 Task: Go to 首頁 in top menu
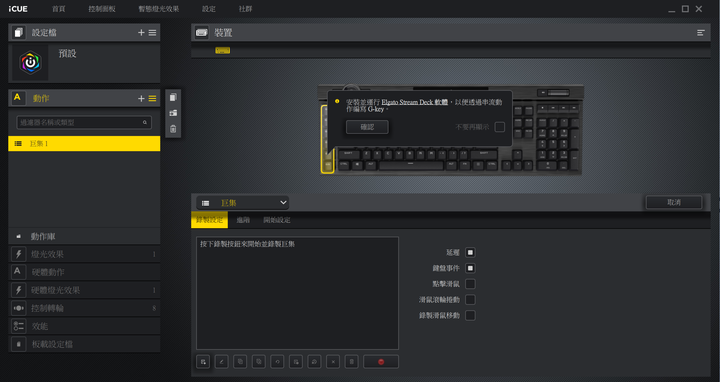58,9
